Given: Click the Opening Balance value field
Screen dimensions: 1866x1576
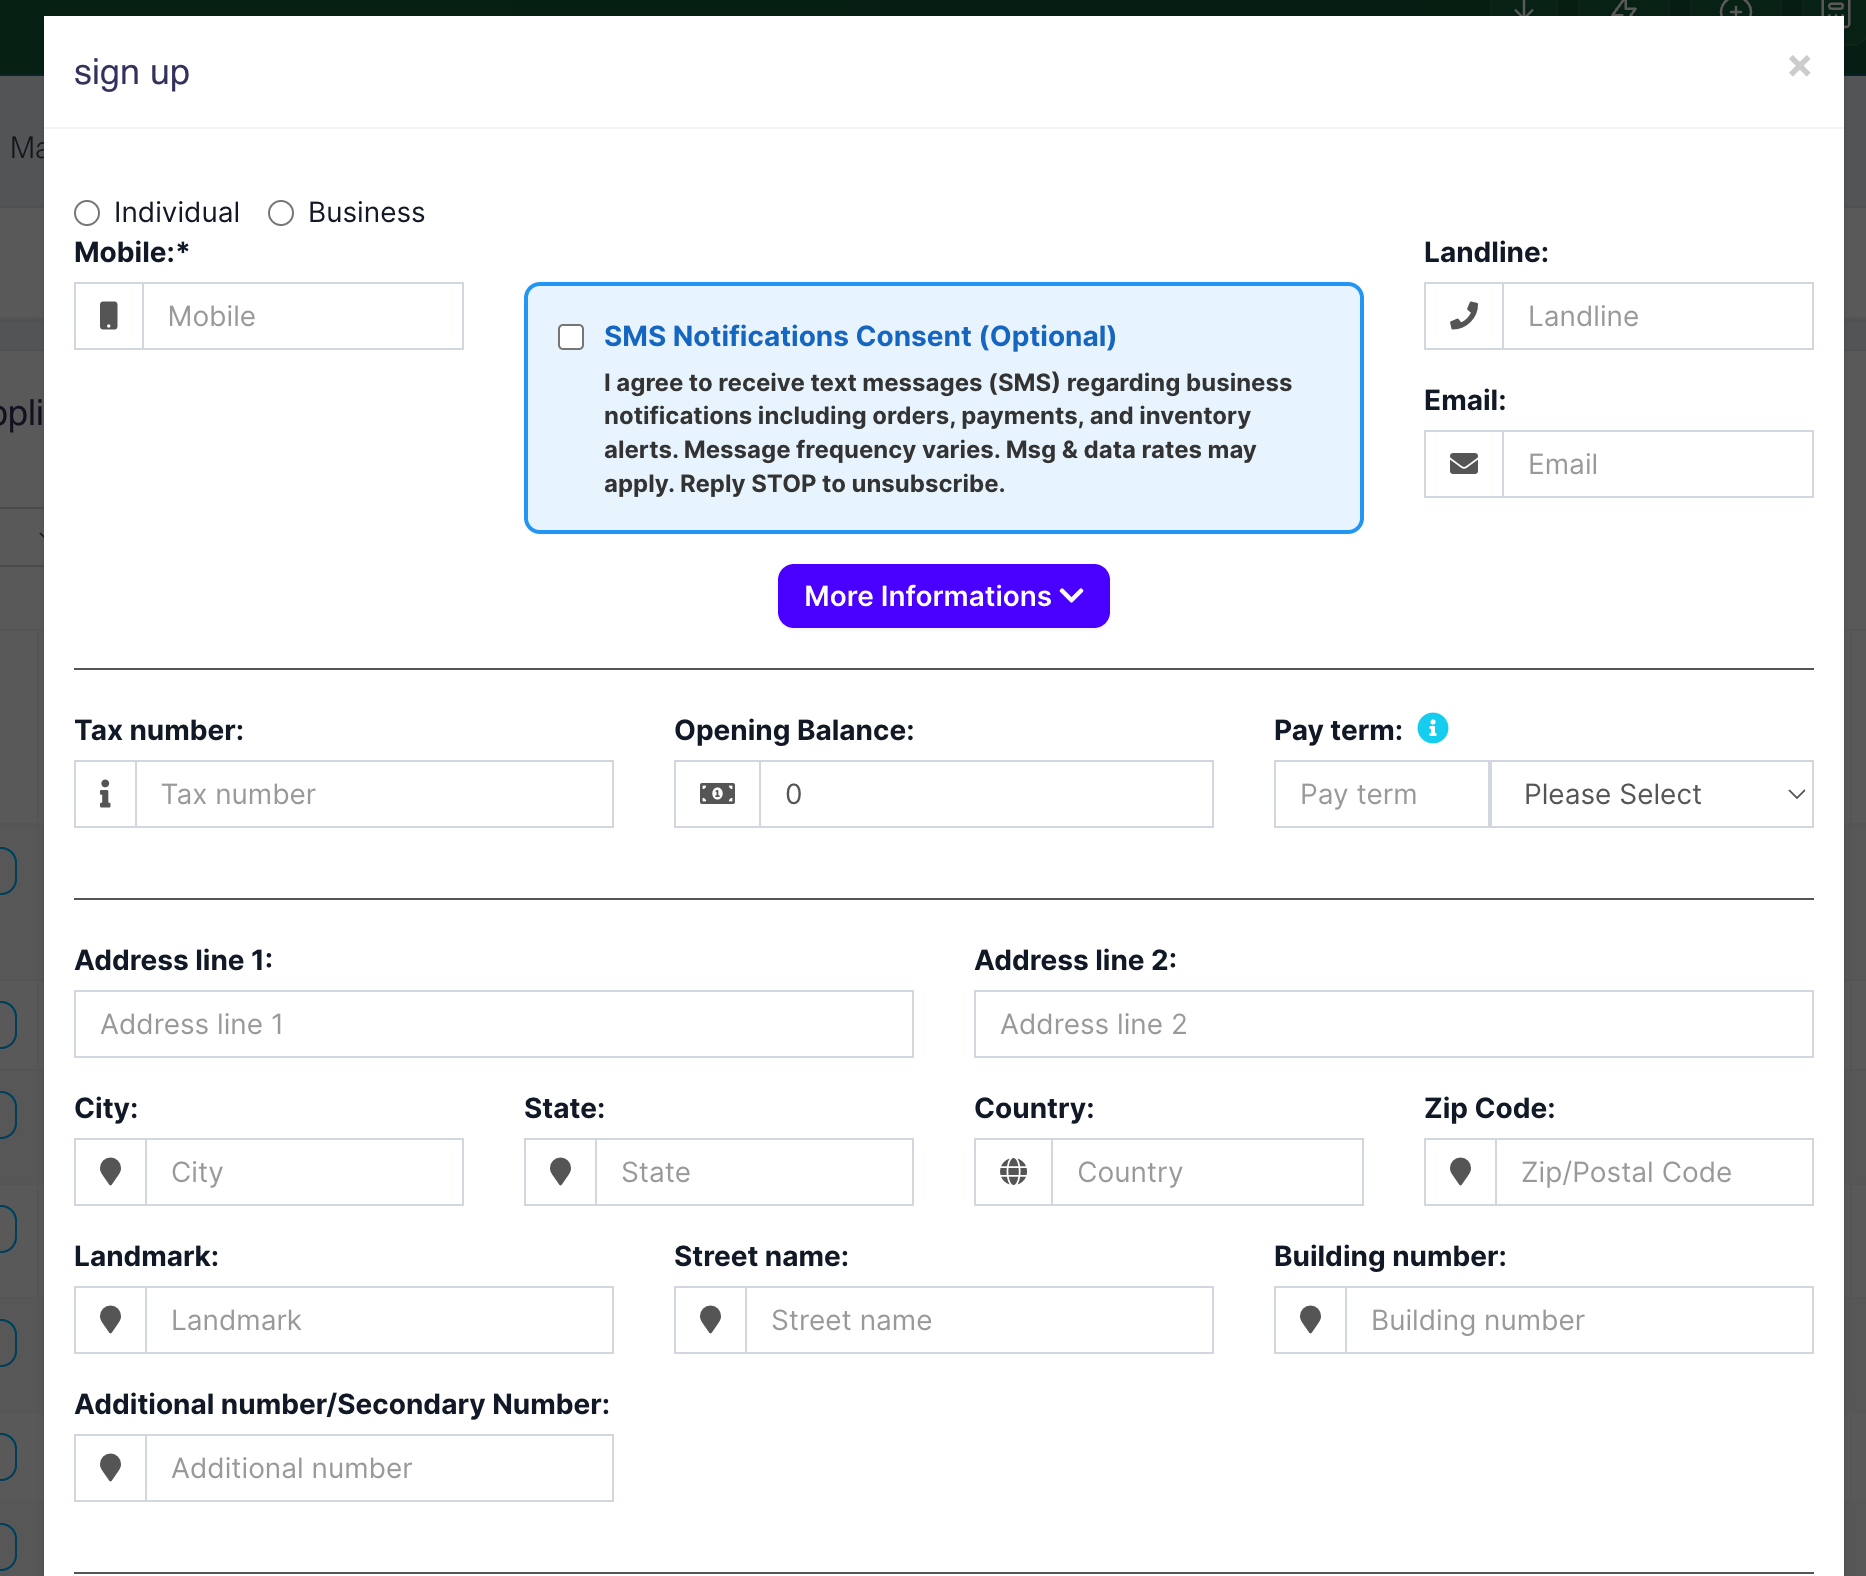Looking at the screenshot, I should 986,793.
